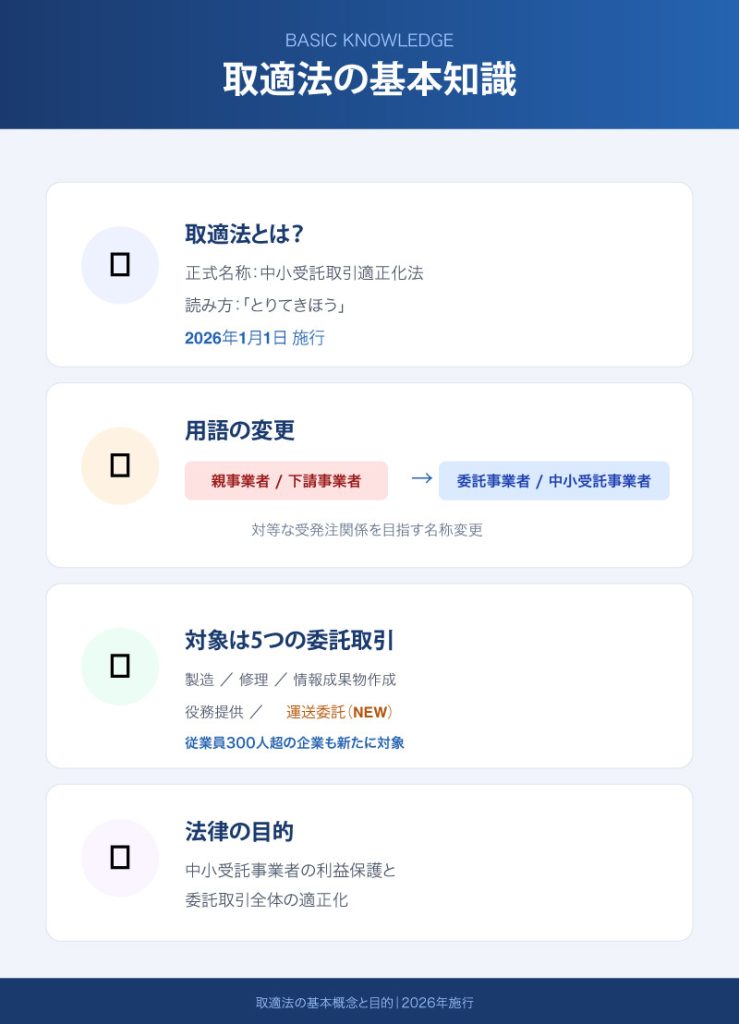Click the 法律の目的 card heading
The width and height of the screenshot is (739, 1024).
tap(239, 831)
